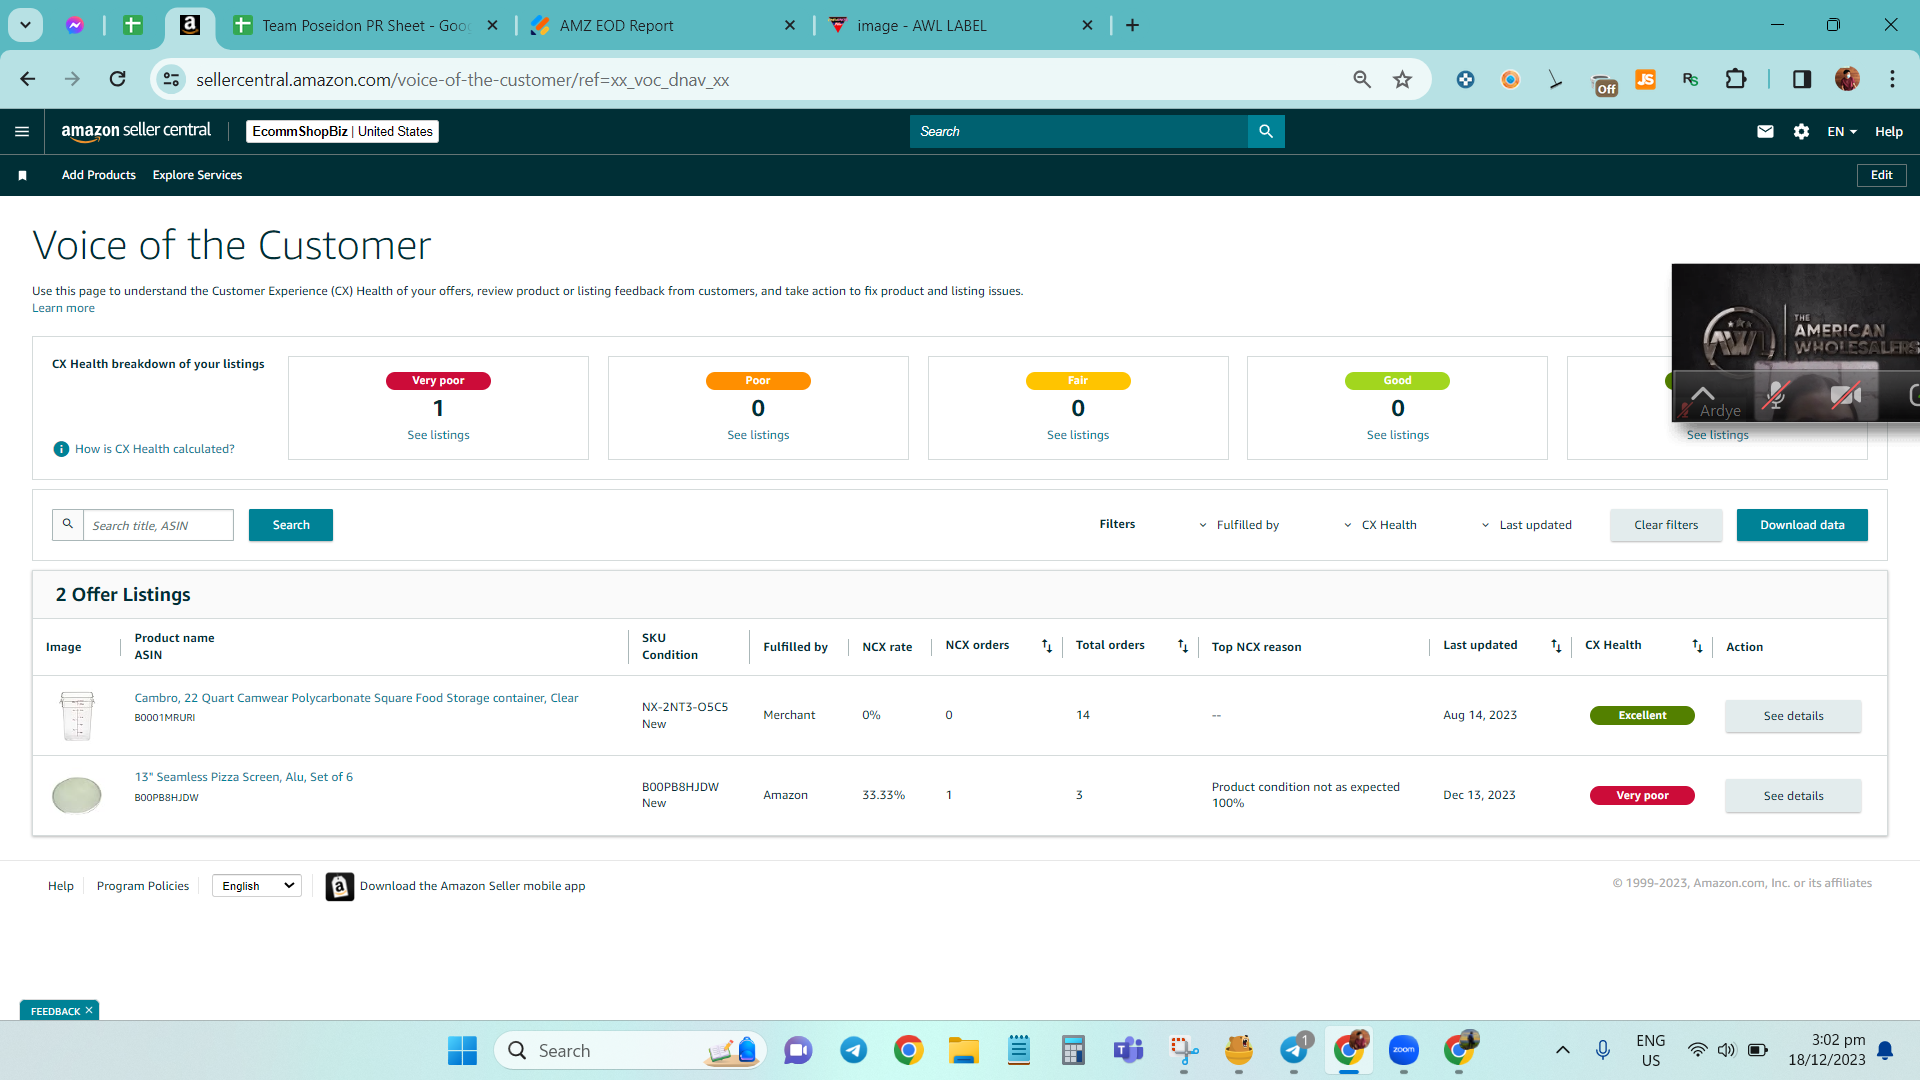Sort by Total orders arrows

click(x=1183, y=646)
